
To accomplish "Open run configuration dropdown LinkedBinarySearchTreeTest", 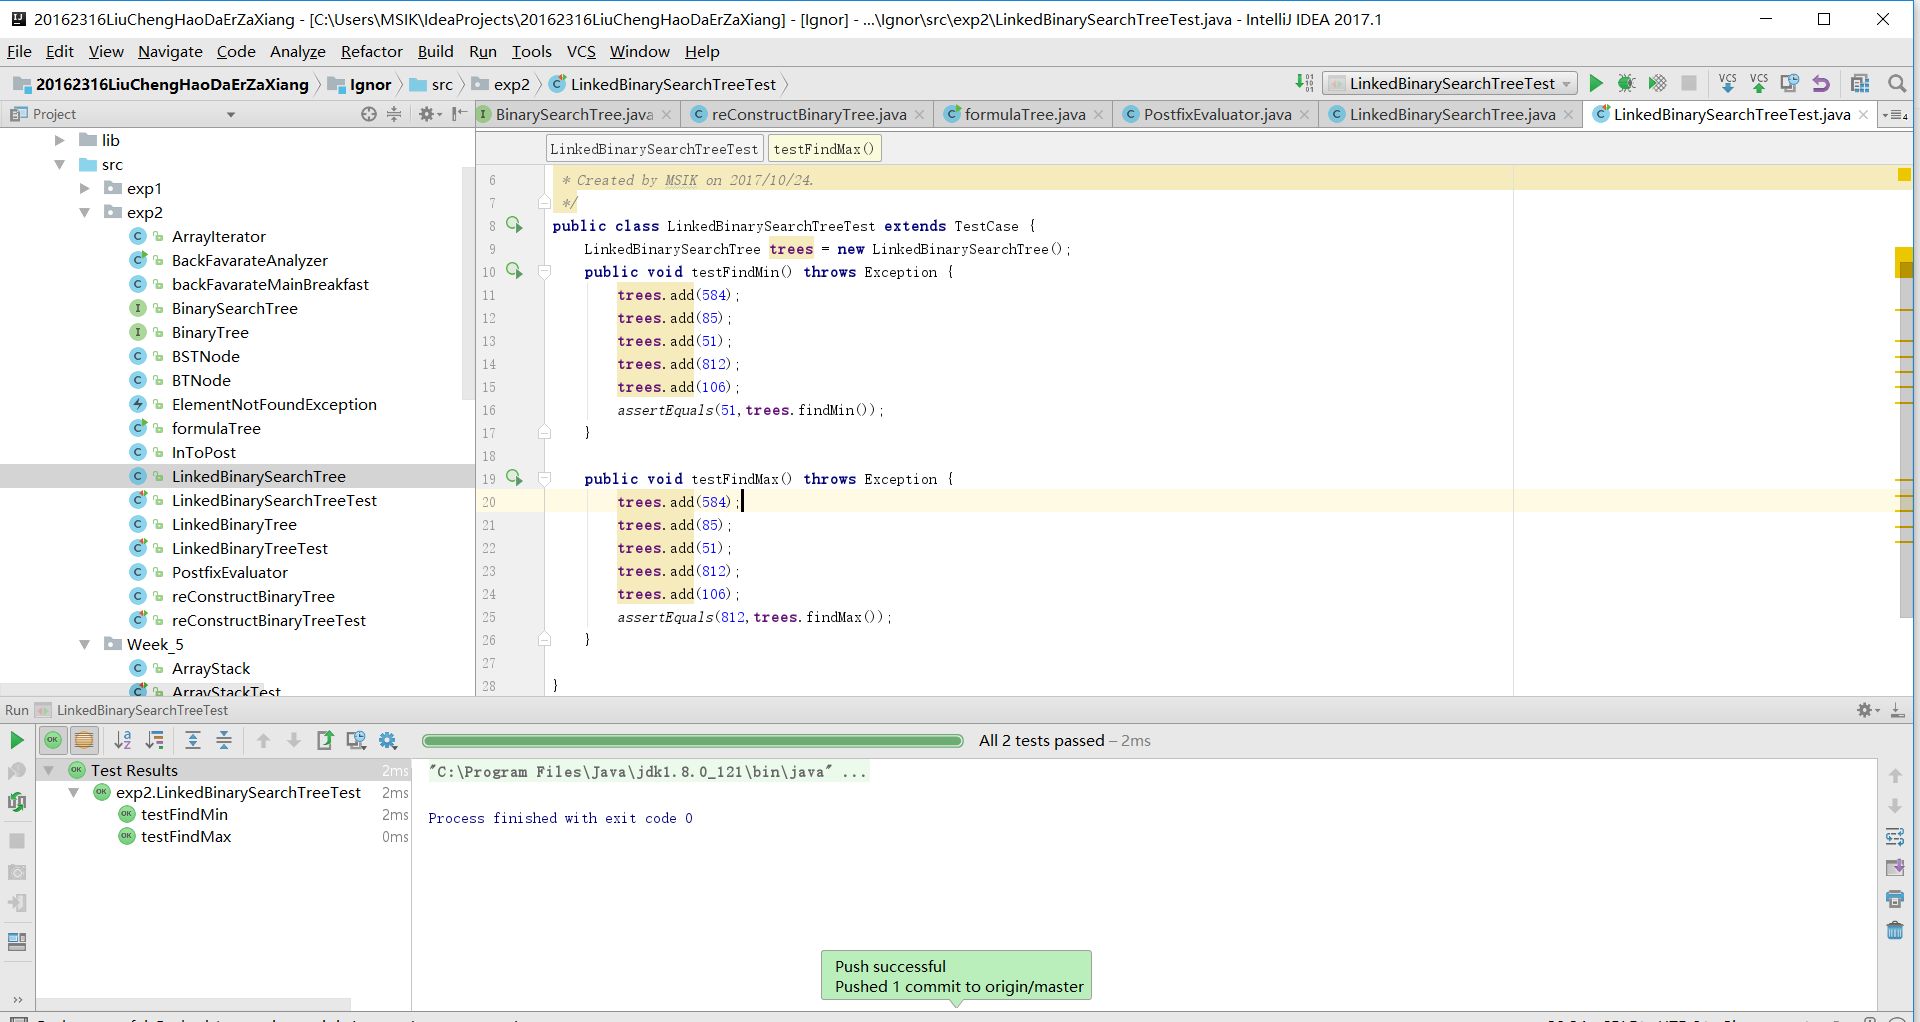I will pos(1450,83).
